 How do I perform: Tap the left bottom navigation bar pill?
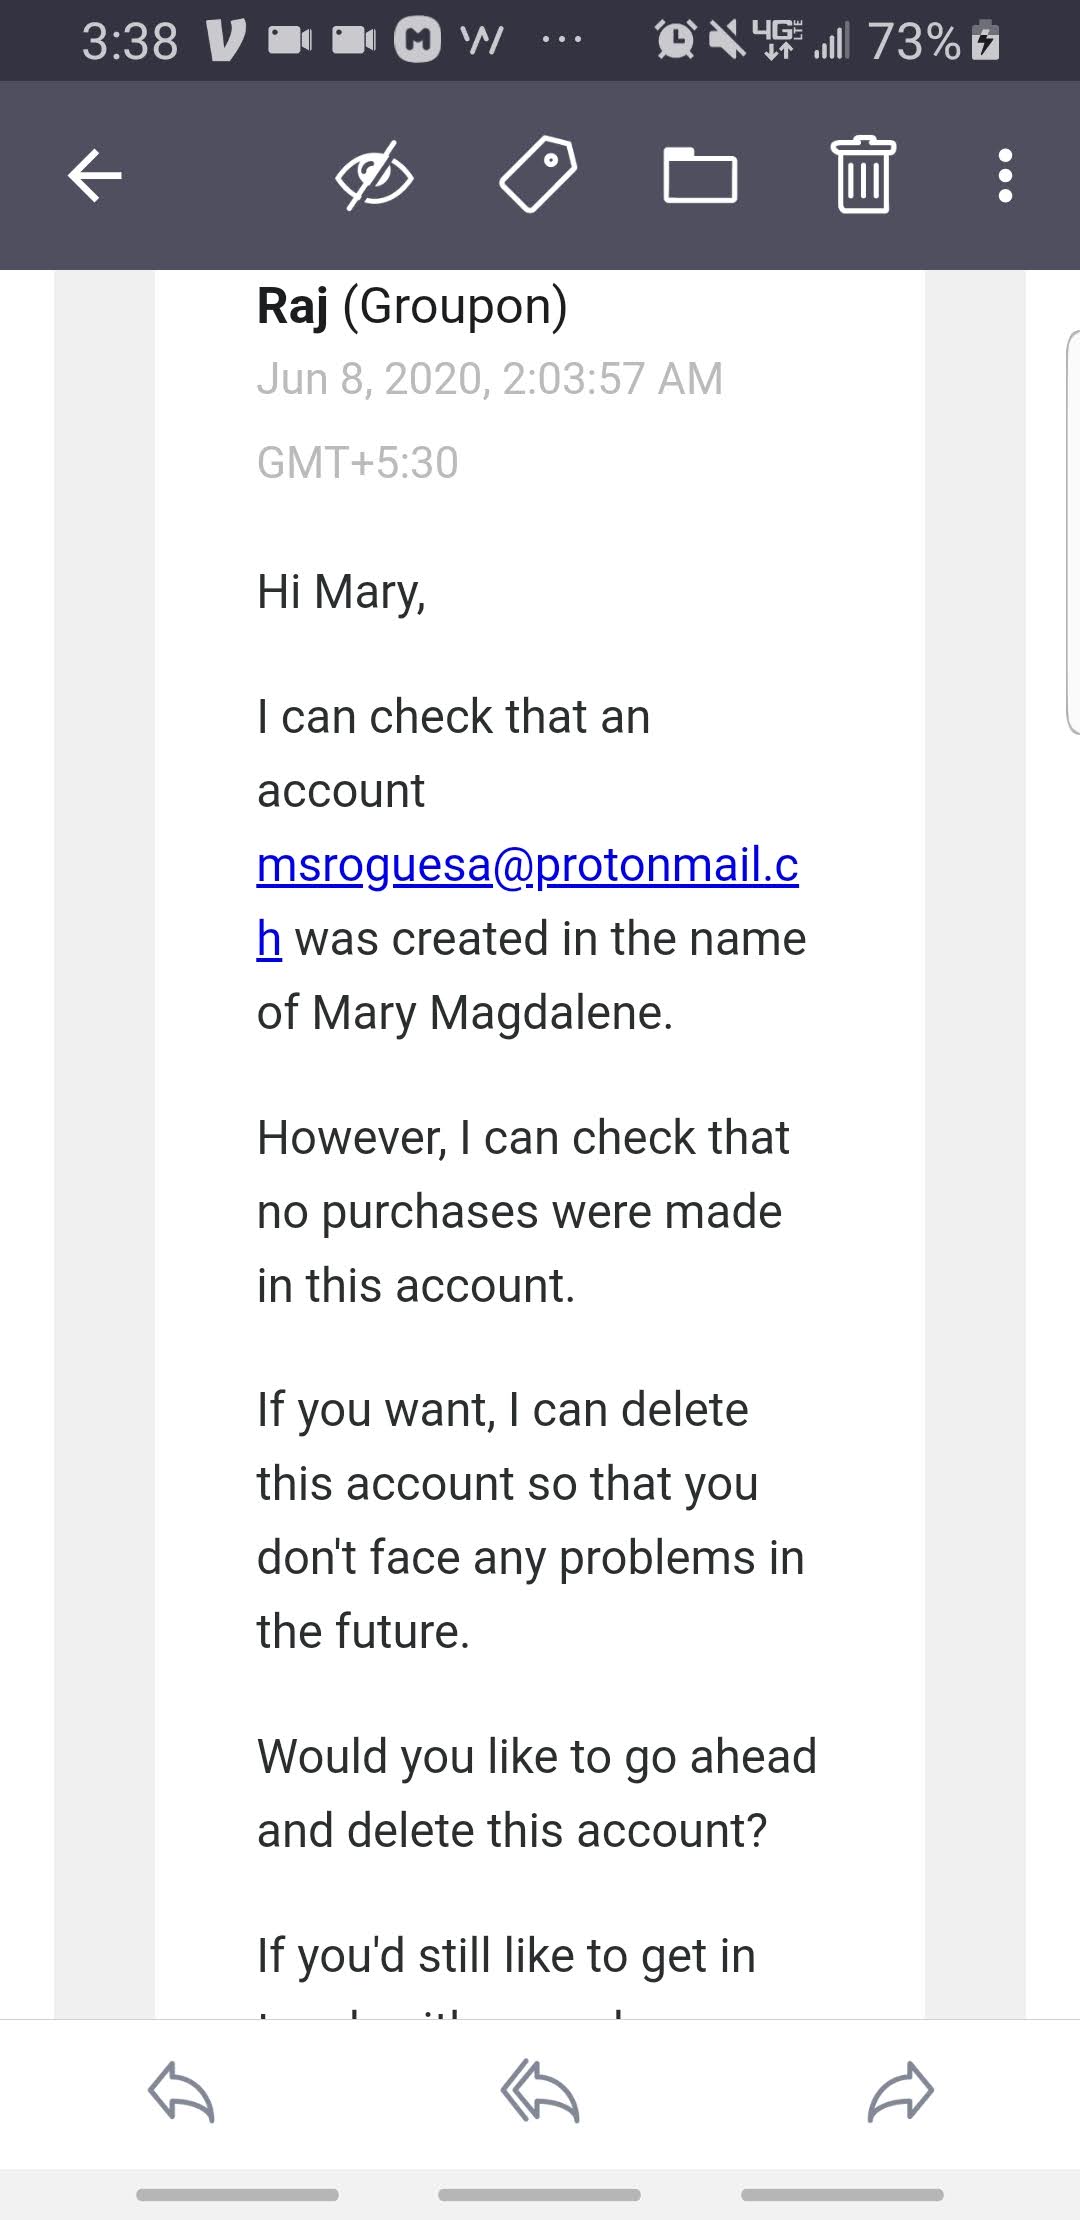[237, 2195]
